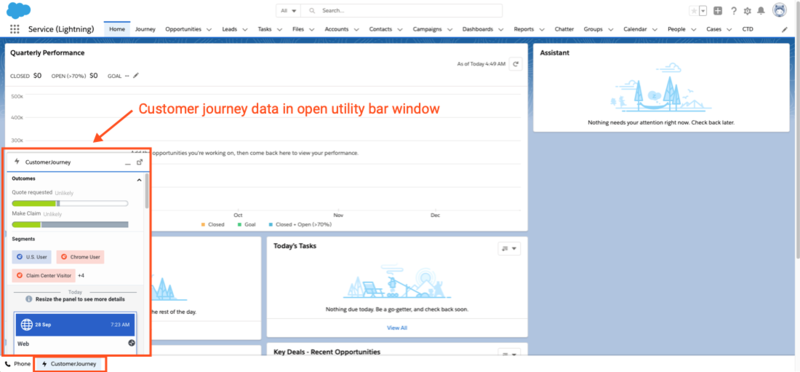
Task: Collapse the Outcomes section chevron
Action: (x=139, y=180)
